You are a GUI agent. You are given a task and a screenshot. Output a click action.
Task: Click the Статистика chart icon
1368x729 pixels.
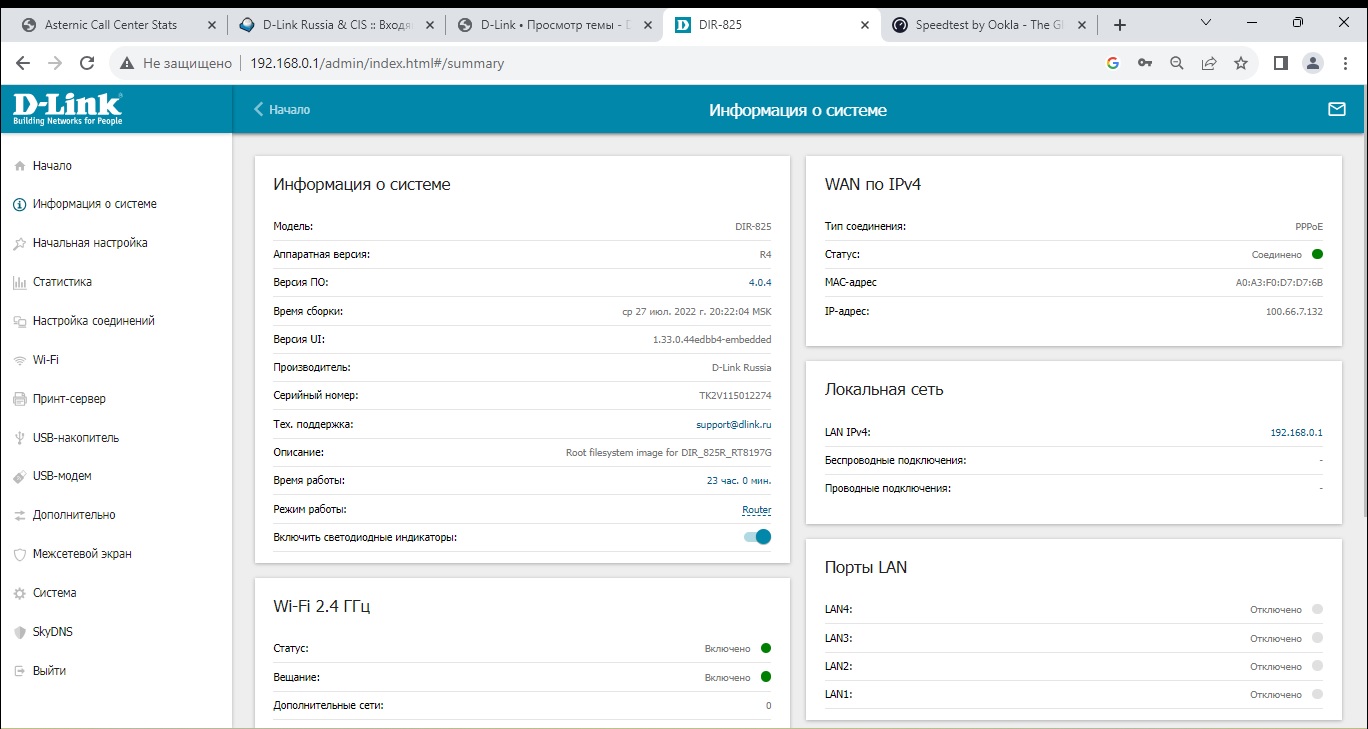point(19,282)
